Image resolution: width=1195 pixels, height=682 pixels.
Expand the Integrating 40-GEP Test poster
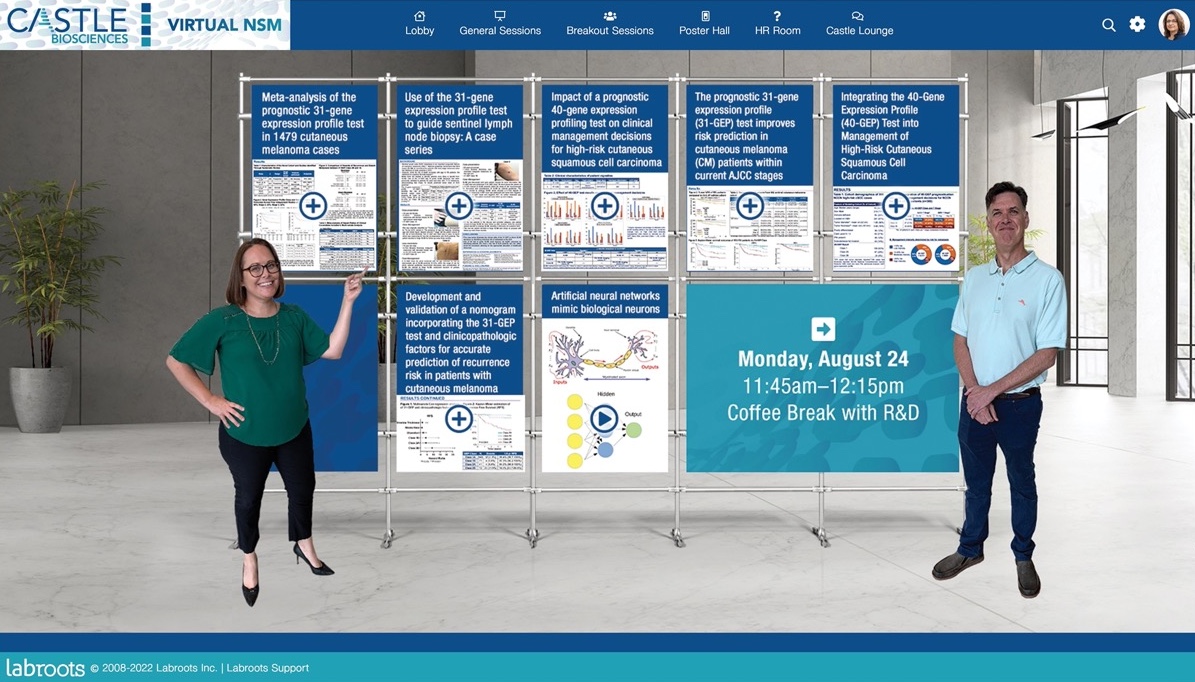coord(896,206)
